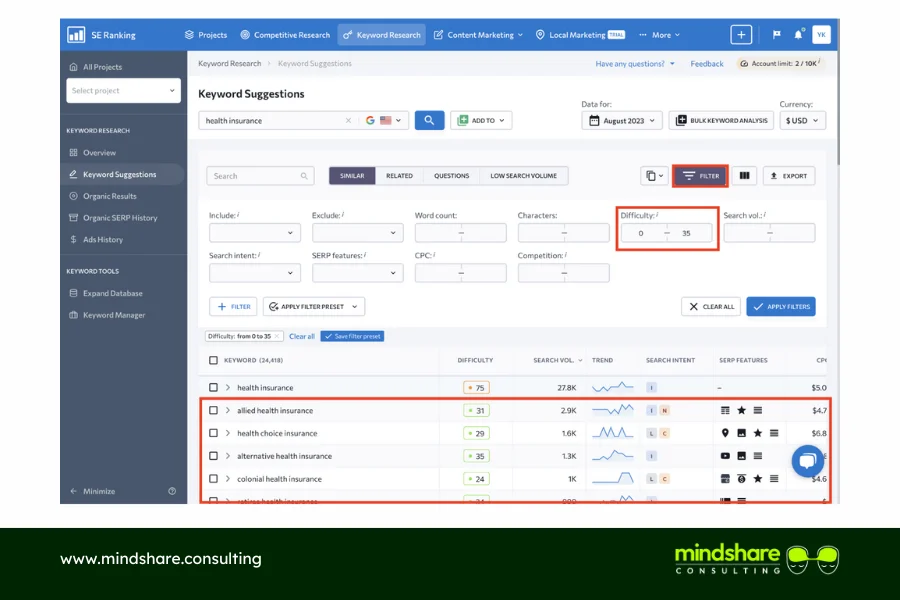The image size is (900, 600).
Task: Check the colonial health insurance checkbox
Action: point(214,478)
